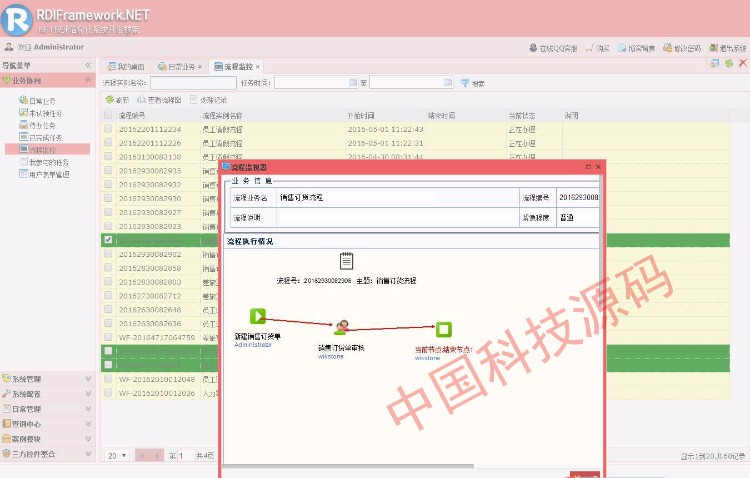
Task: Check the row 20162930082902 checkbox
Action: [x=108, y=254]
